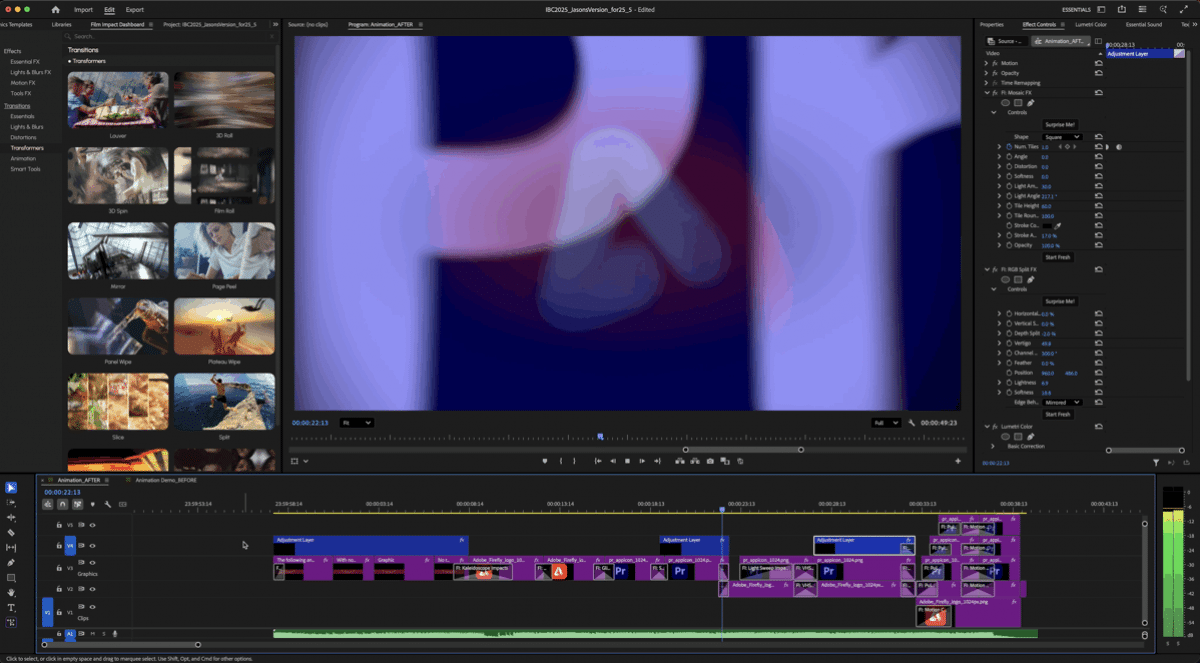Select the Plateau Wipe transition thumbnail
Screen dimensions: 1200x663
[x=223, y=328]
